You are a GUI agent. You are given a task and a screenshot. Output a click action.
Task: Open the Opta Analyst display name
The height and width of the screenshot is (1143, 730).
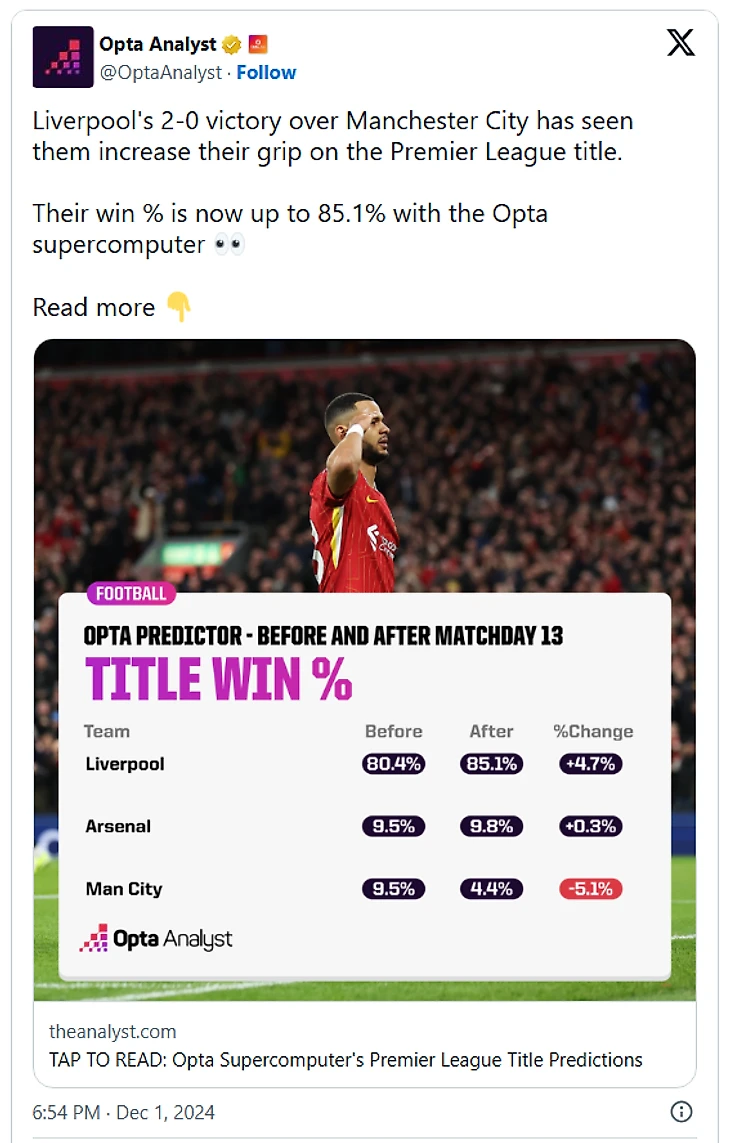(x=158, y=44)
